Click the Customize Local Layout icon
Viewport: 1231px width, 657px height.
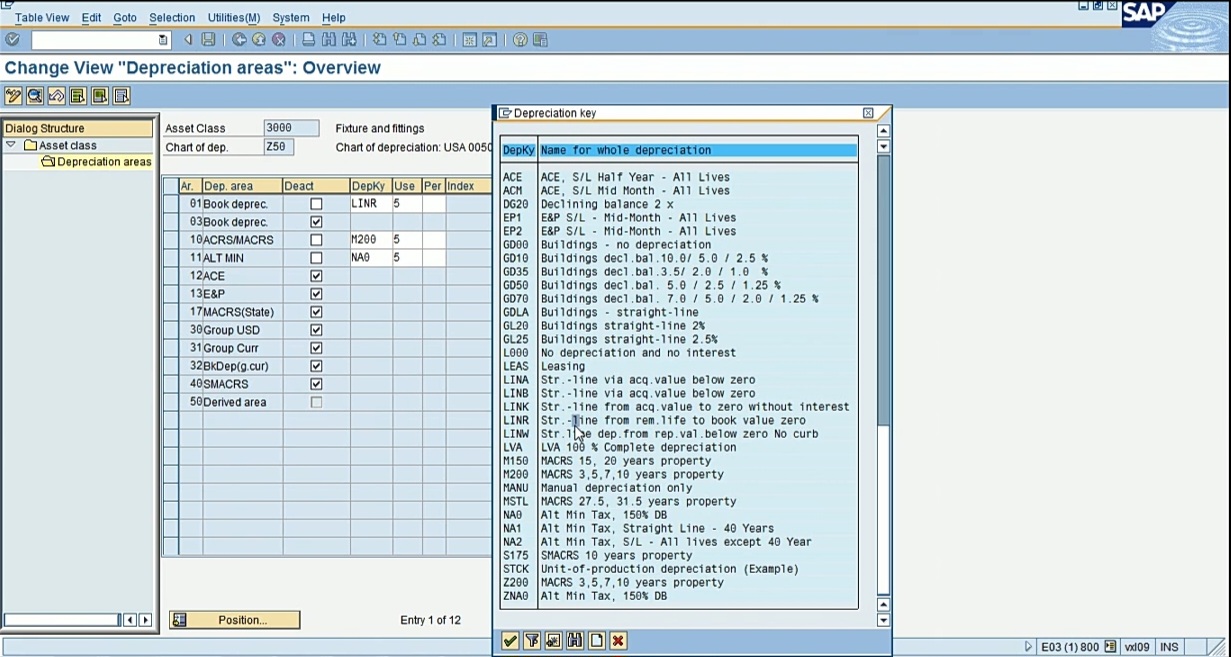point(540,40)
